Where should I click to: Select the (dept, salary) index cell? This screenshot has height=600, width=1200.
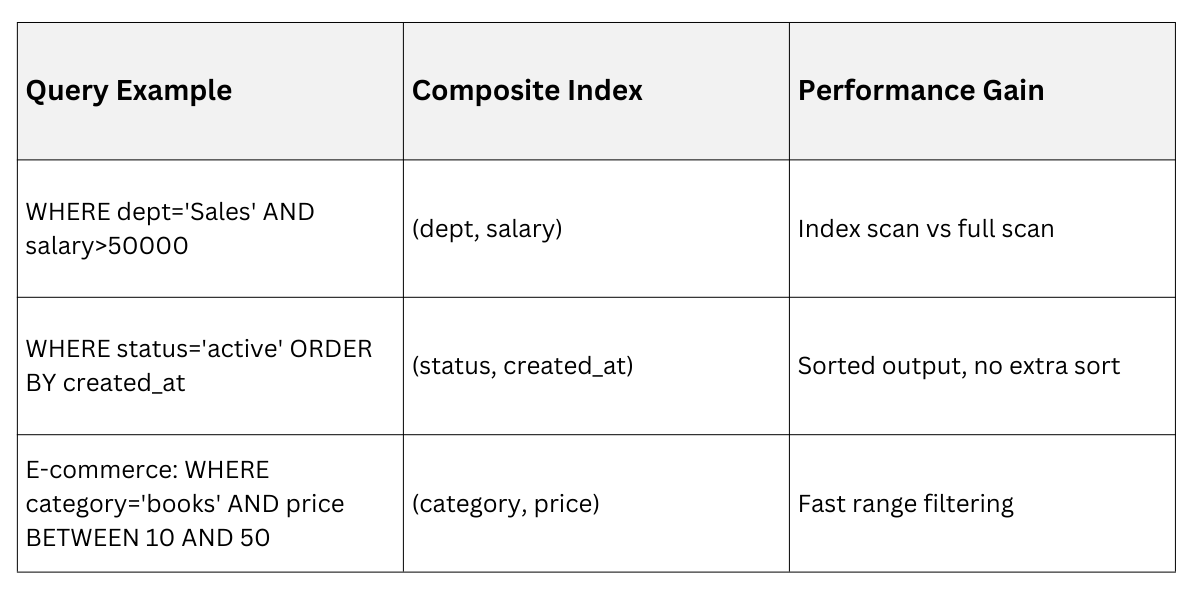pyautogui.click(x=487, y=229)
